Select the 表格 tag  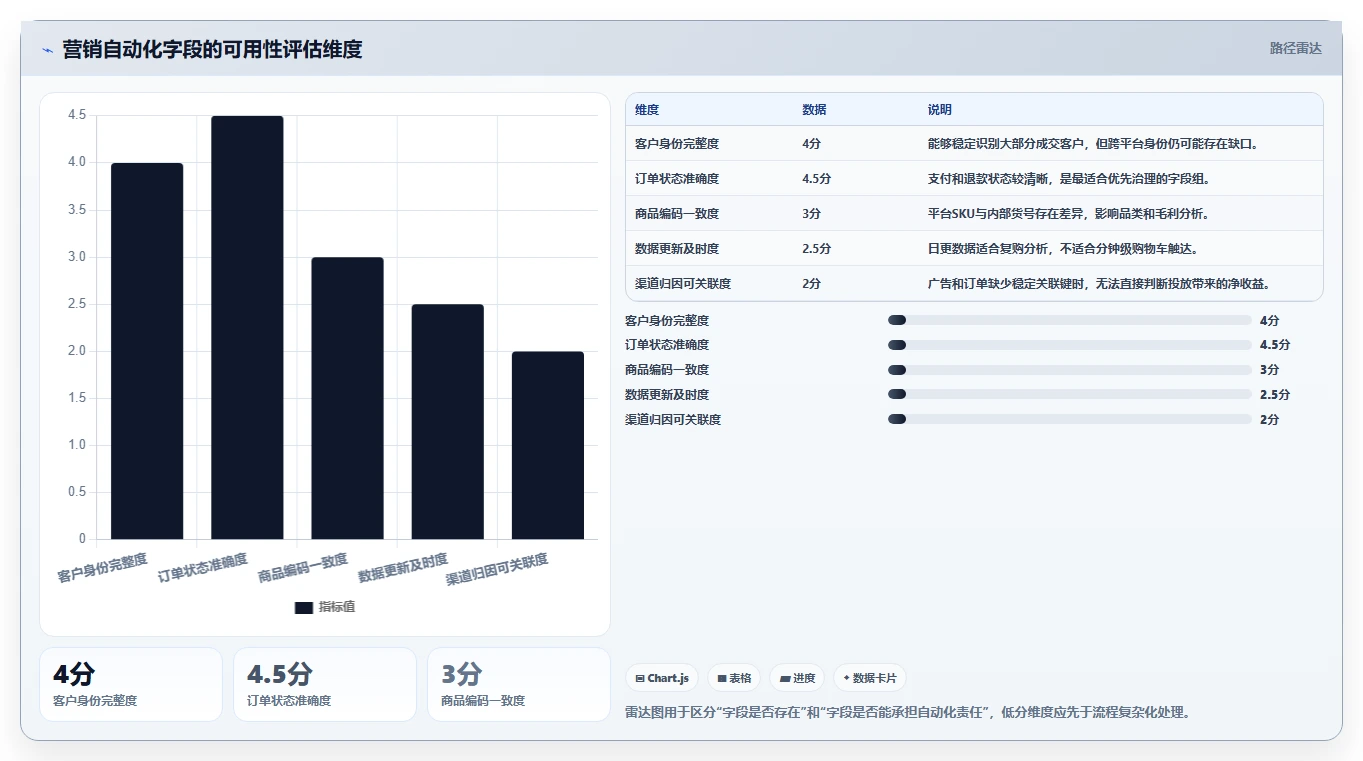pos(734,678)
